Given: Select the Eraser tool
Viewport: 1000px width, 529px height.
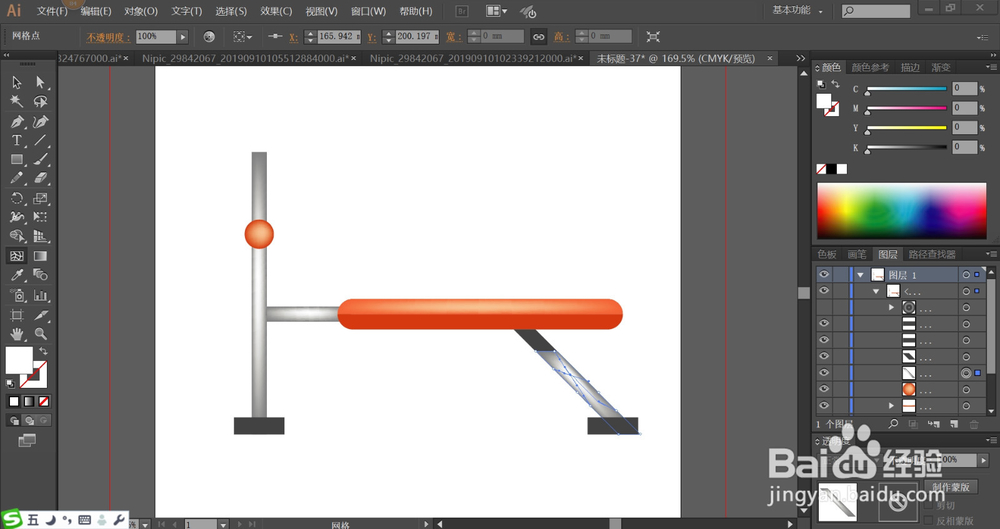Looking at the screenshot, I should pyautogui.click(x=40, y=179).
